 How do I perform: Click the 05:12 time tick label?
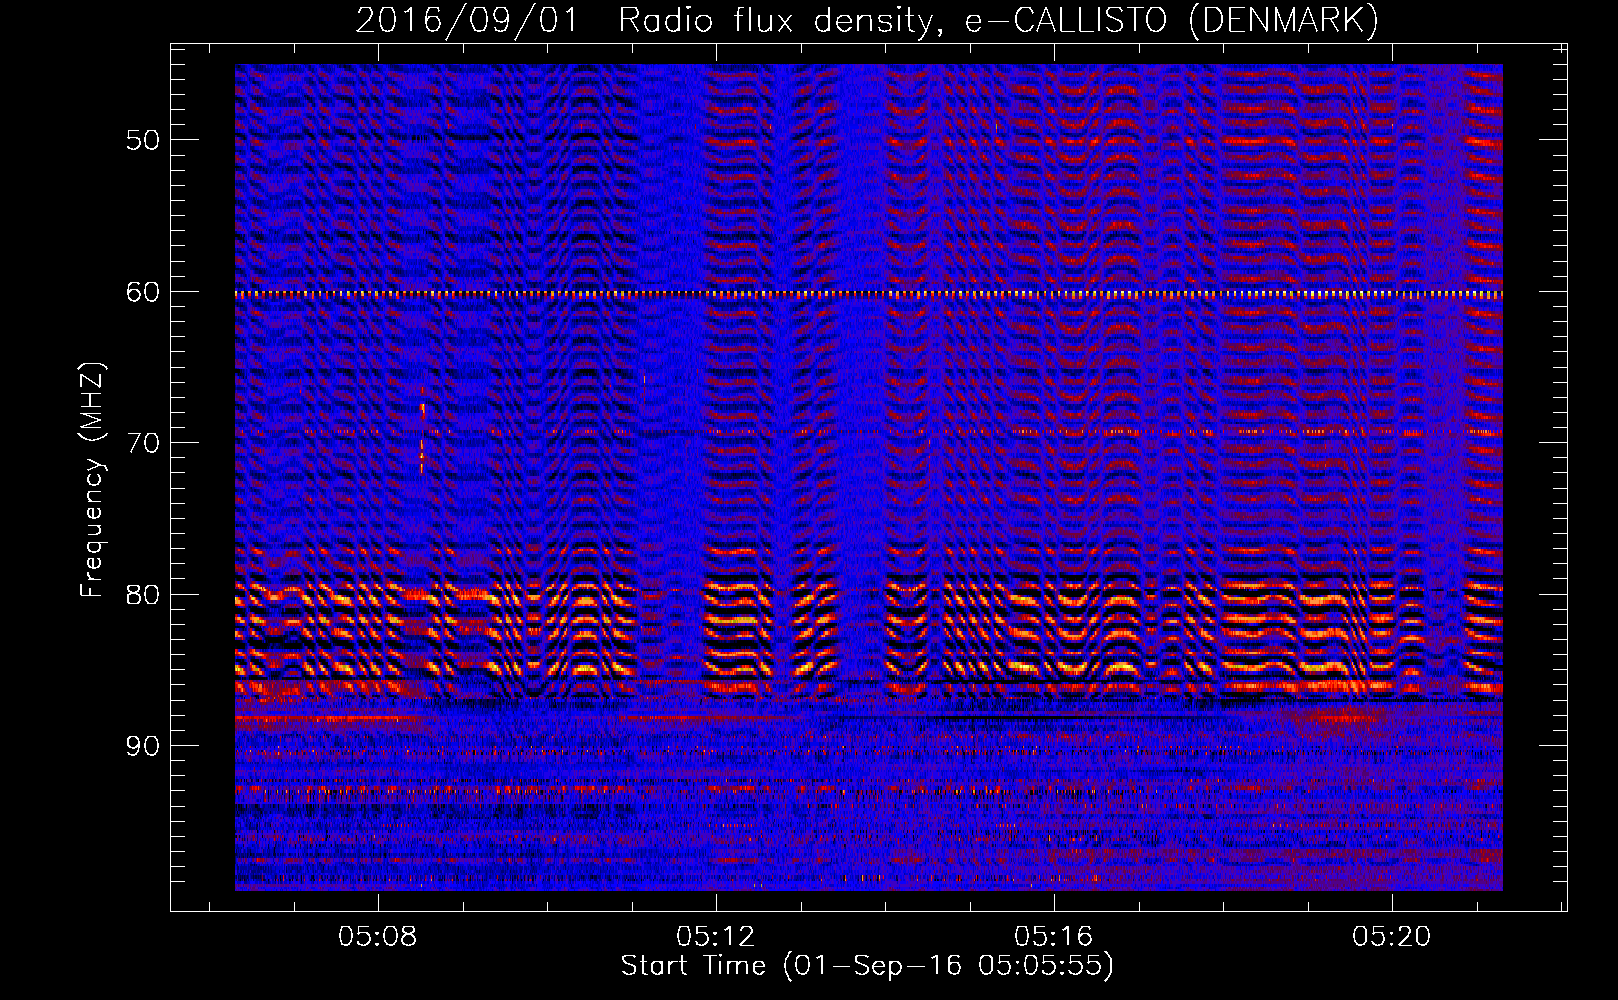pos(716,937)
